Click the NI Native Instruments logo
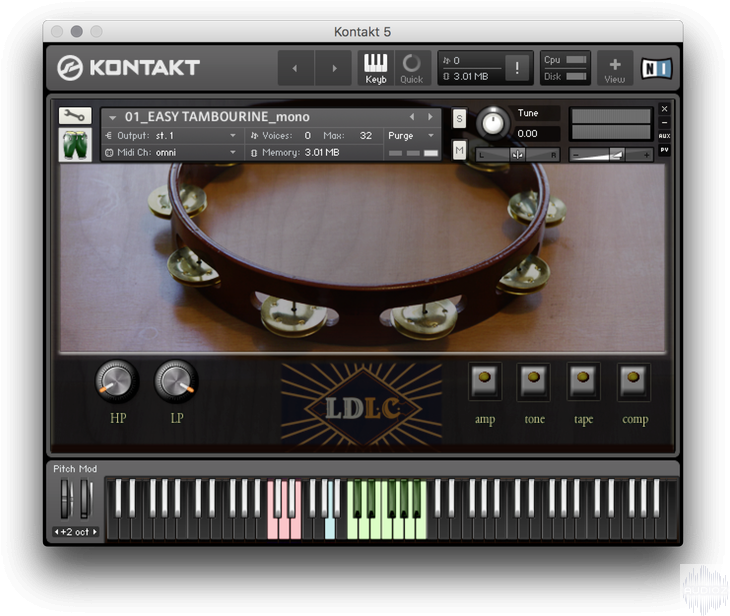 [656, 68]
